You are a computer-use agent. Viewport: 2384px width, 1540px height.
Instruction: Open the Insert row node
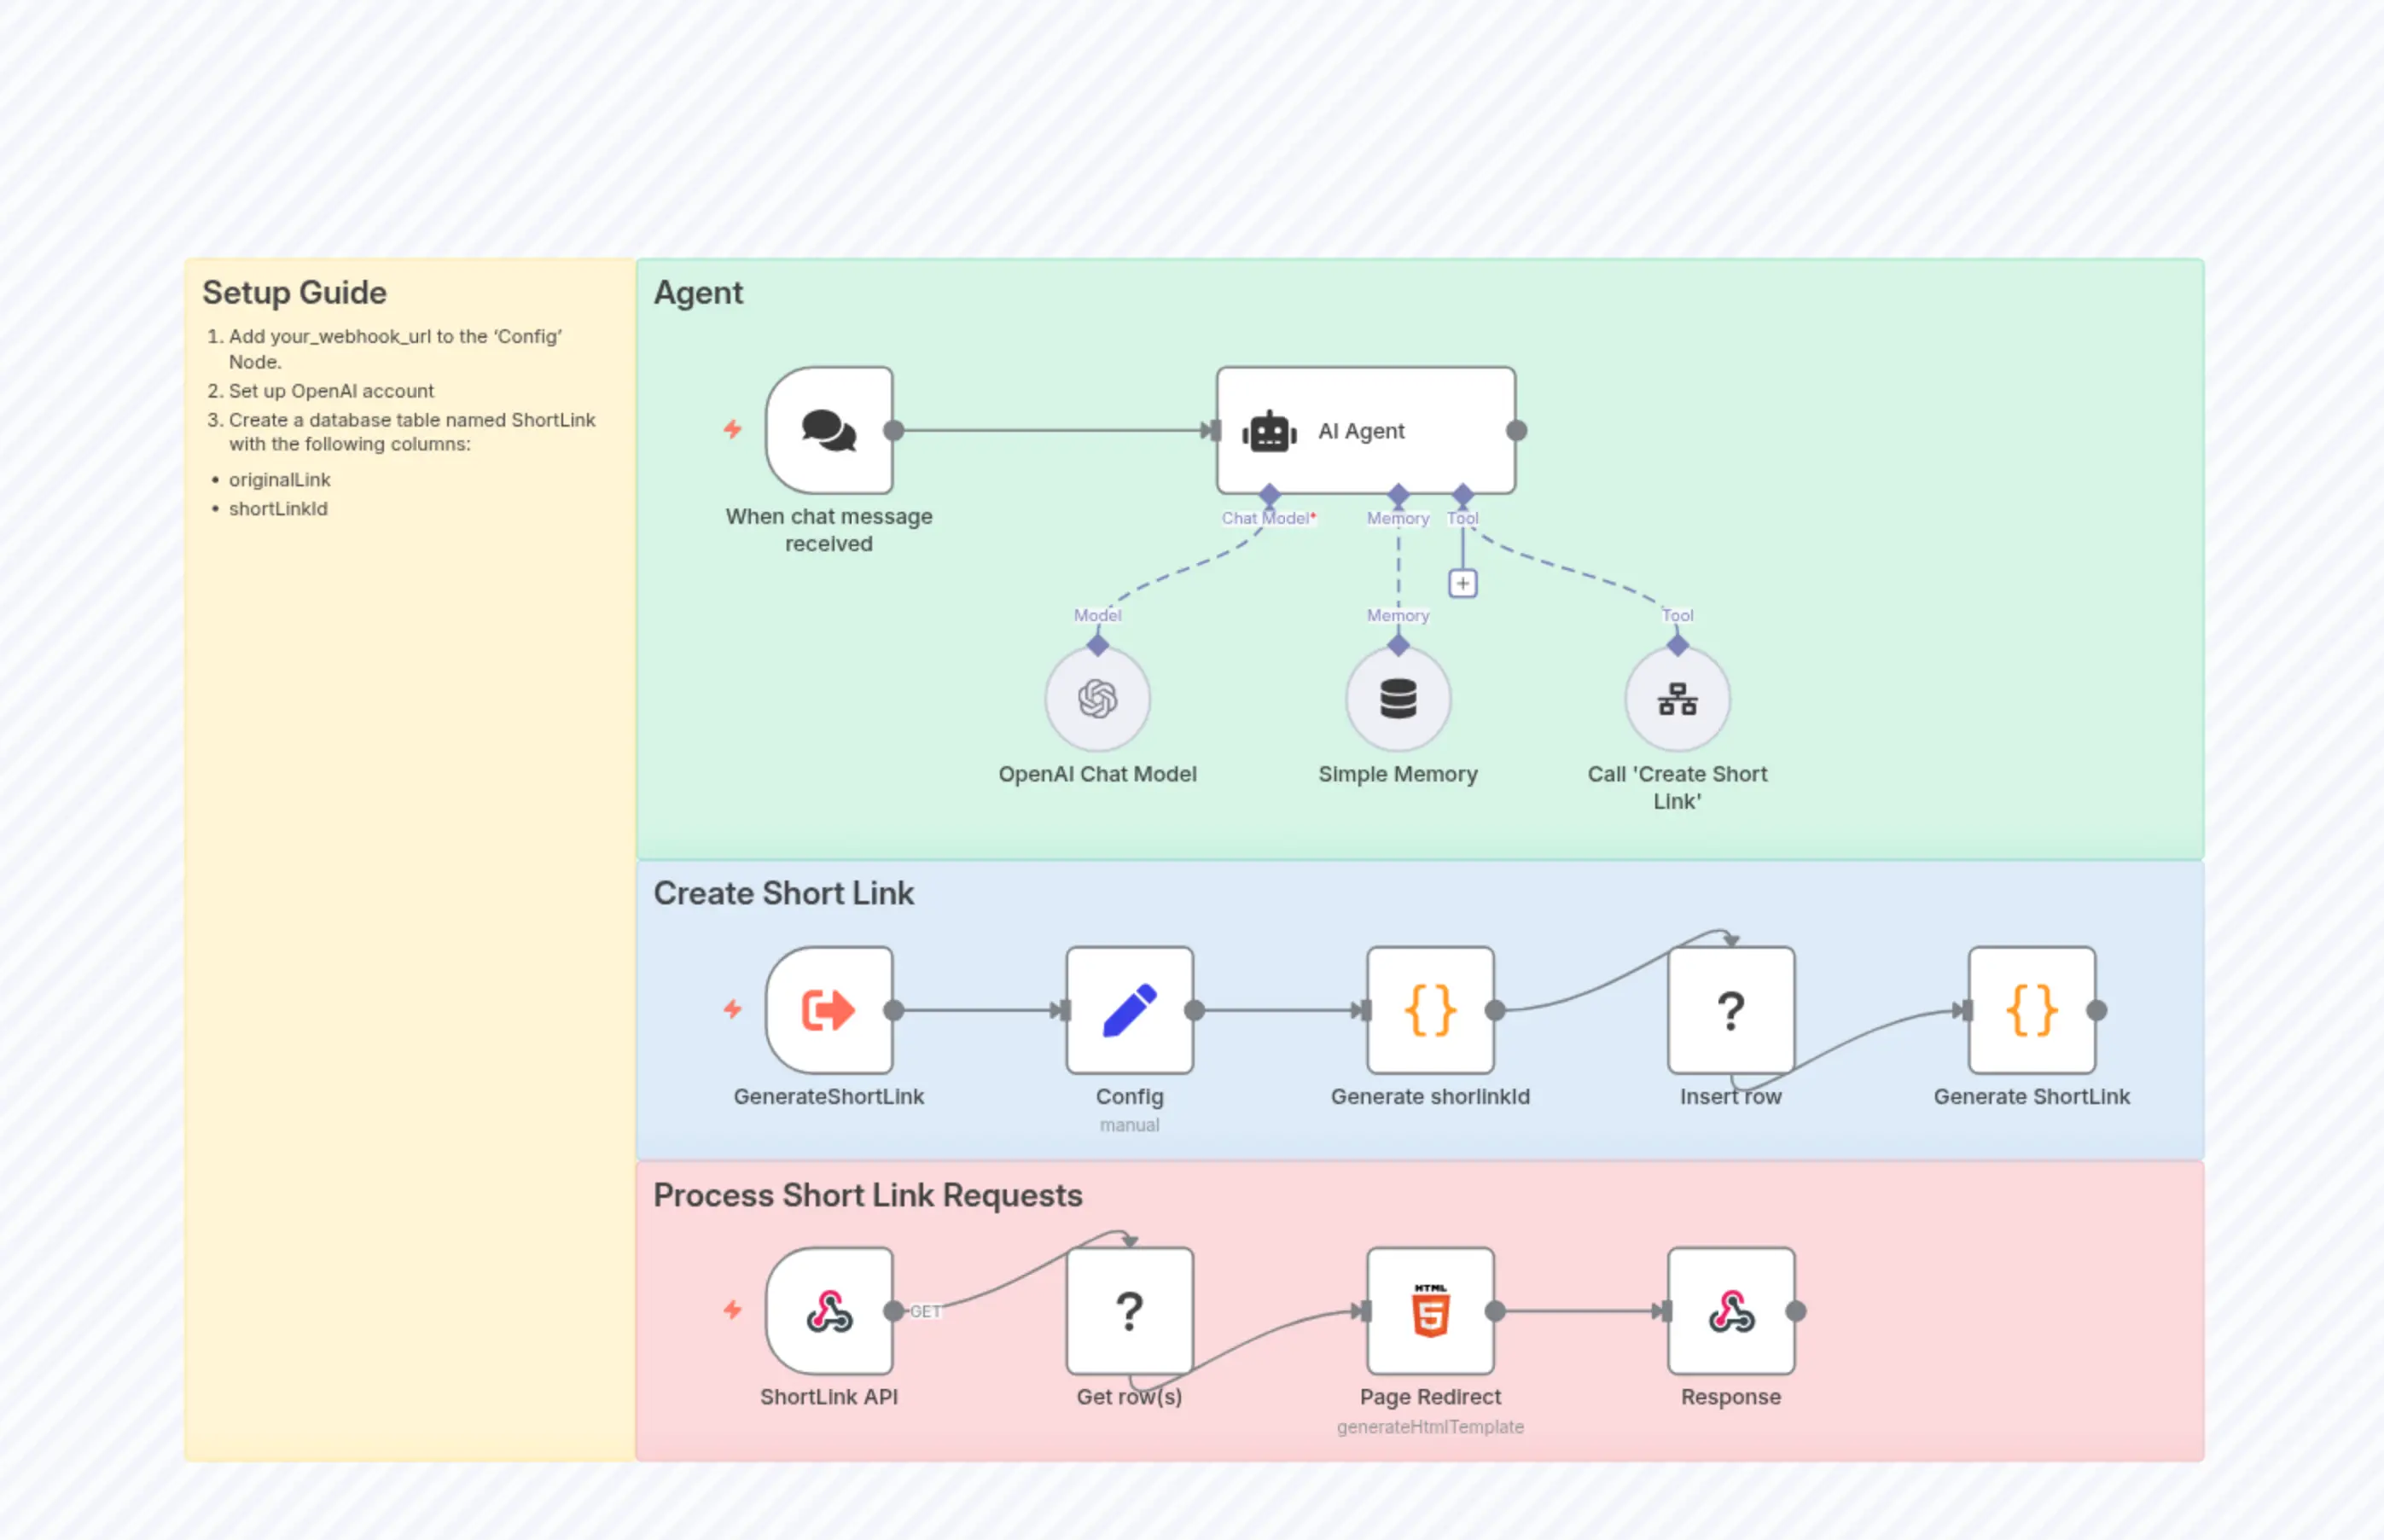pos(1729,1010)
